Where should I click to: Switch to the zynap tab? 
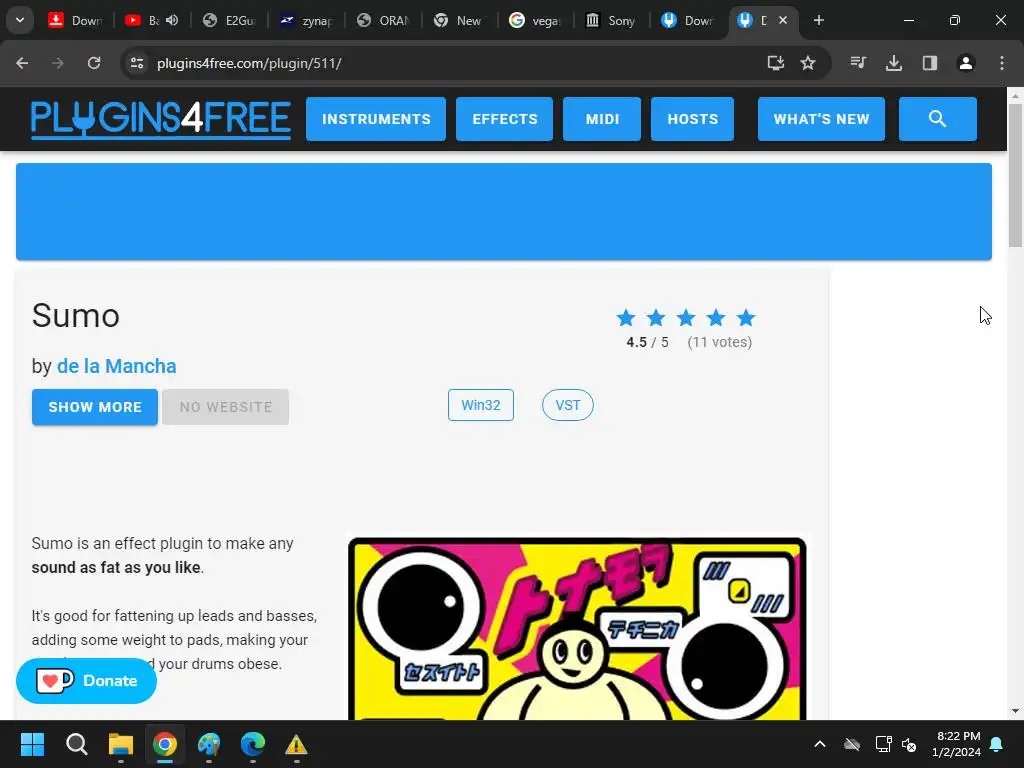306,20
